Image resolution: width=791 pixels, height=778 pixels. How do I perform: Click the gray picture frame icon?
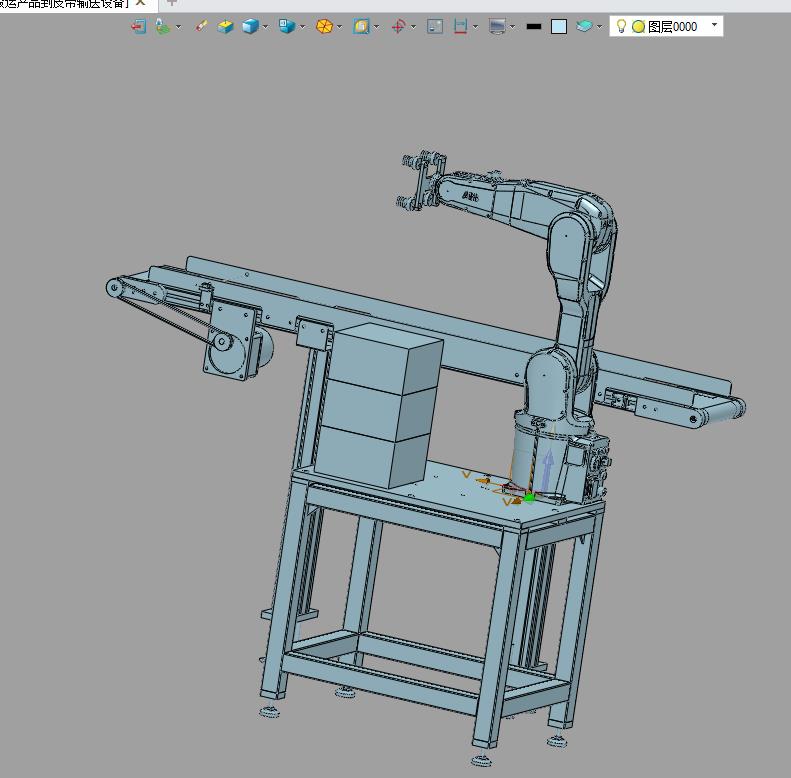click(x=435, y=26)
